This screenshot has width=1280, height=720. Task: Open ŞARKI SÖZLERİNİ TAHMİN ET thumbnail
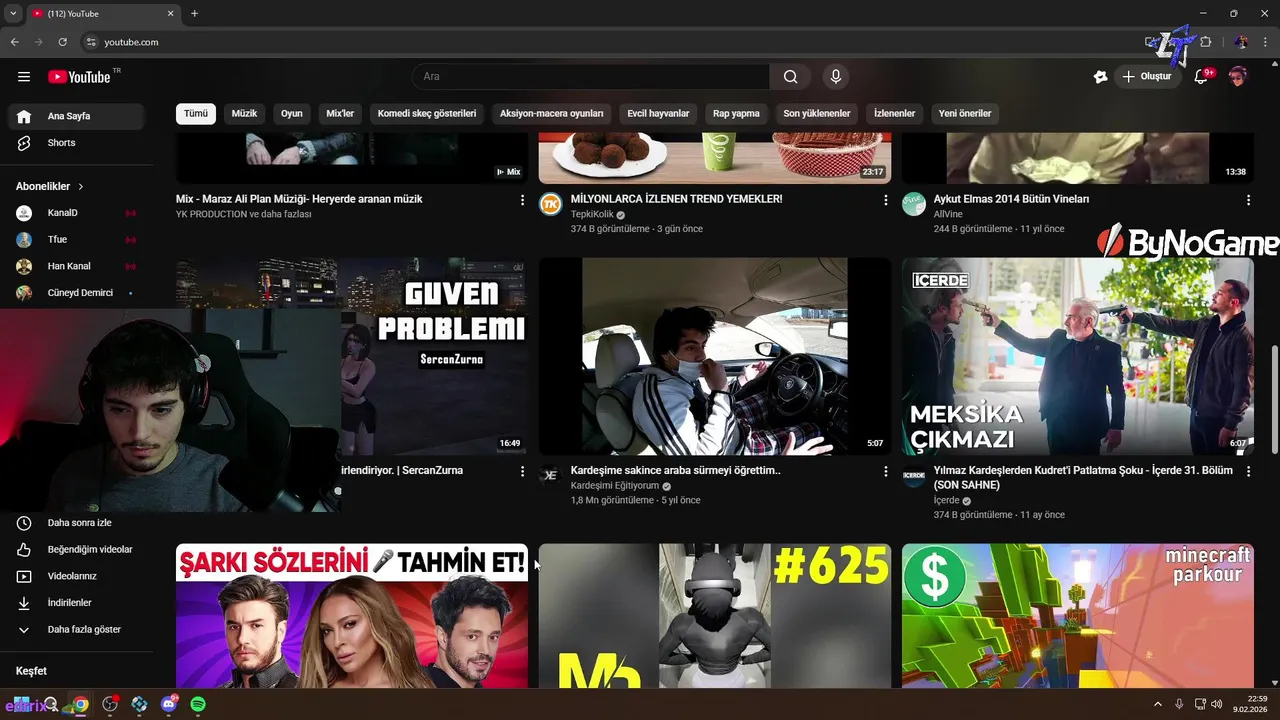352,616
